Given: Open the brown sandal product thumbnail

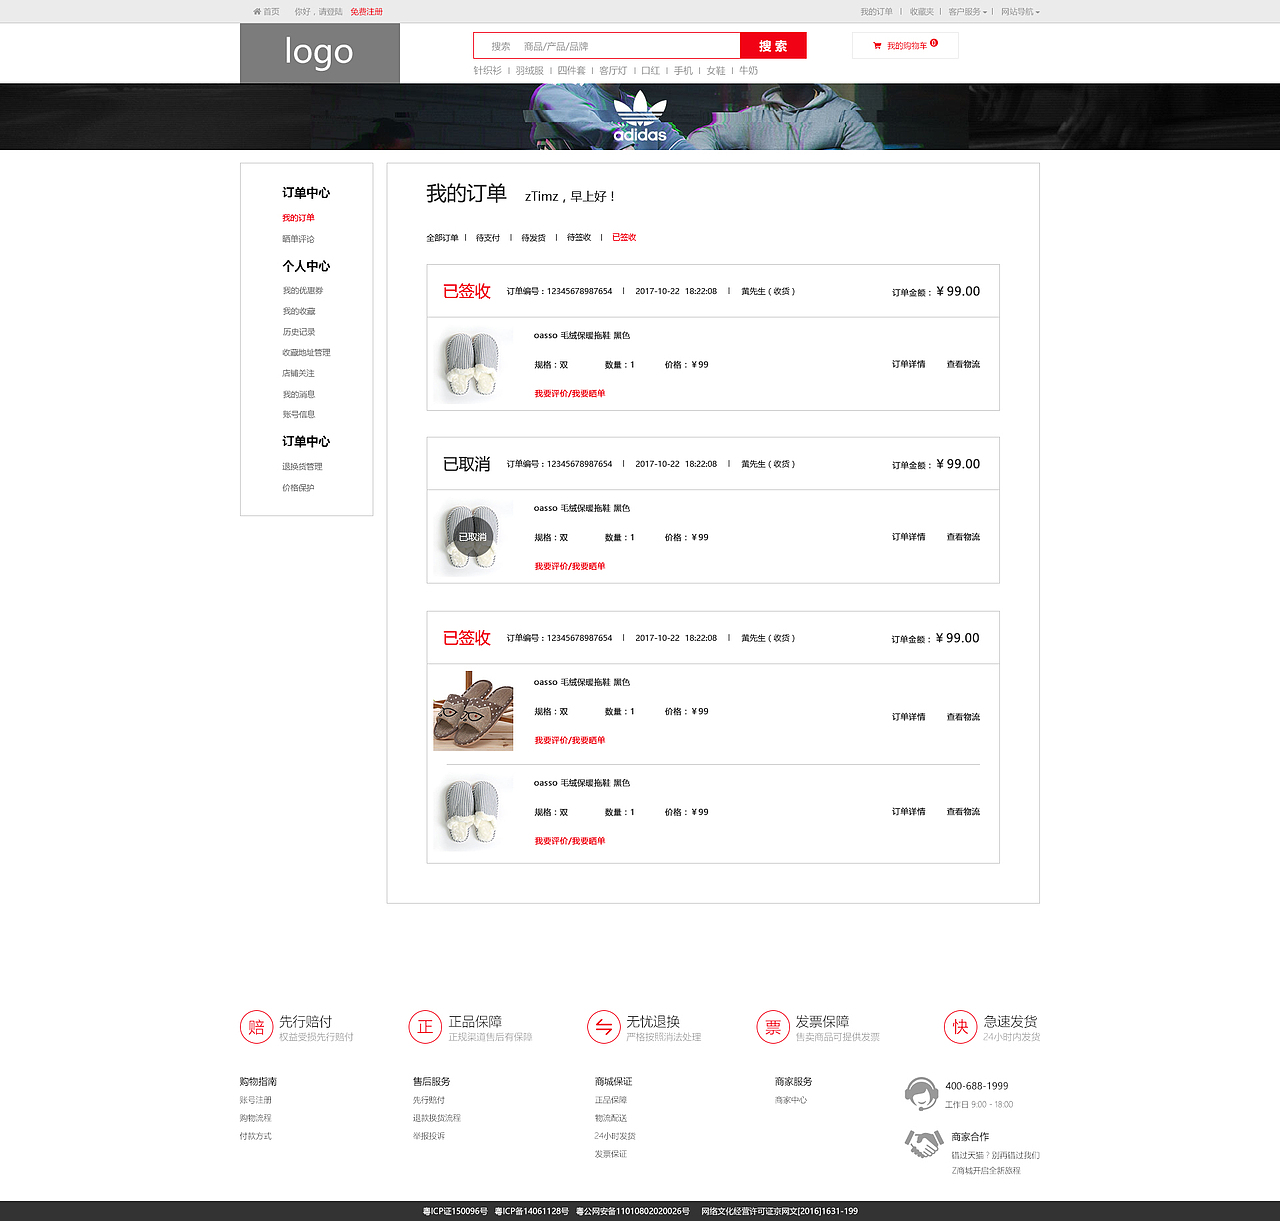Looking at the screenshot, I should [x=473, y=711].
